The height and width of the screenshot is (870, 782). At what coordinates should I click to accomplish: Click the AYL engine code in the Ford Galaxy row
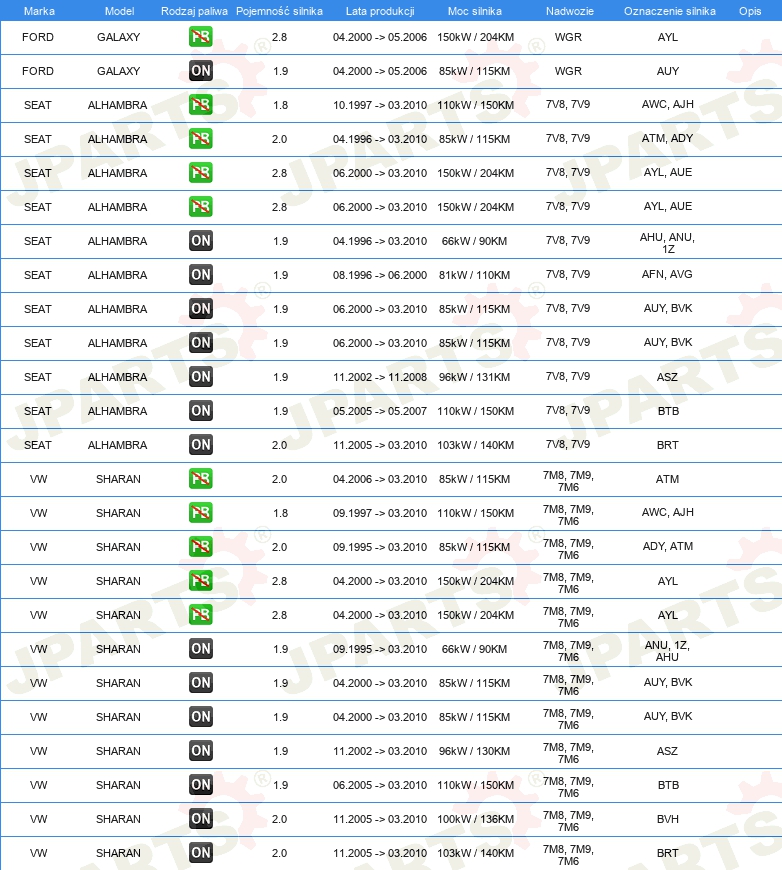pyautogui.click(x=668, y=37)
